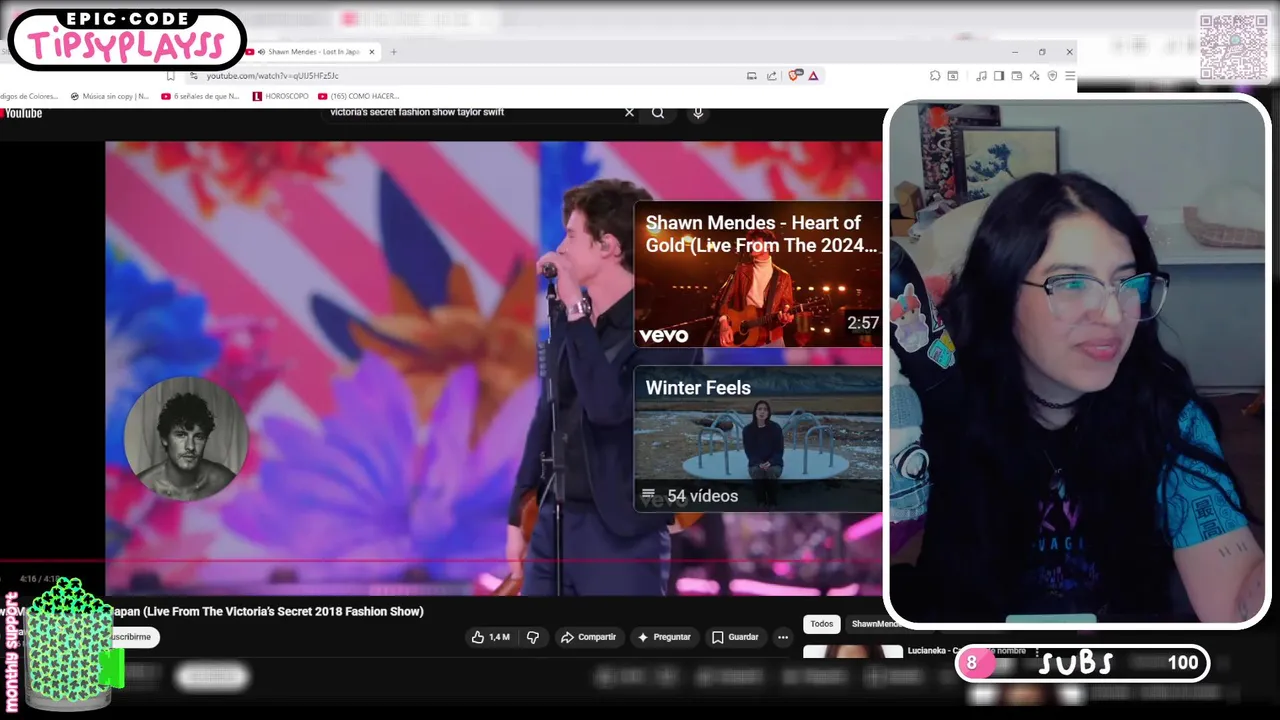Open the (165) COMO HACER bookmark
This screenshot has height=720, width=1280.
click(359, 96)
